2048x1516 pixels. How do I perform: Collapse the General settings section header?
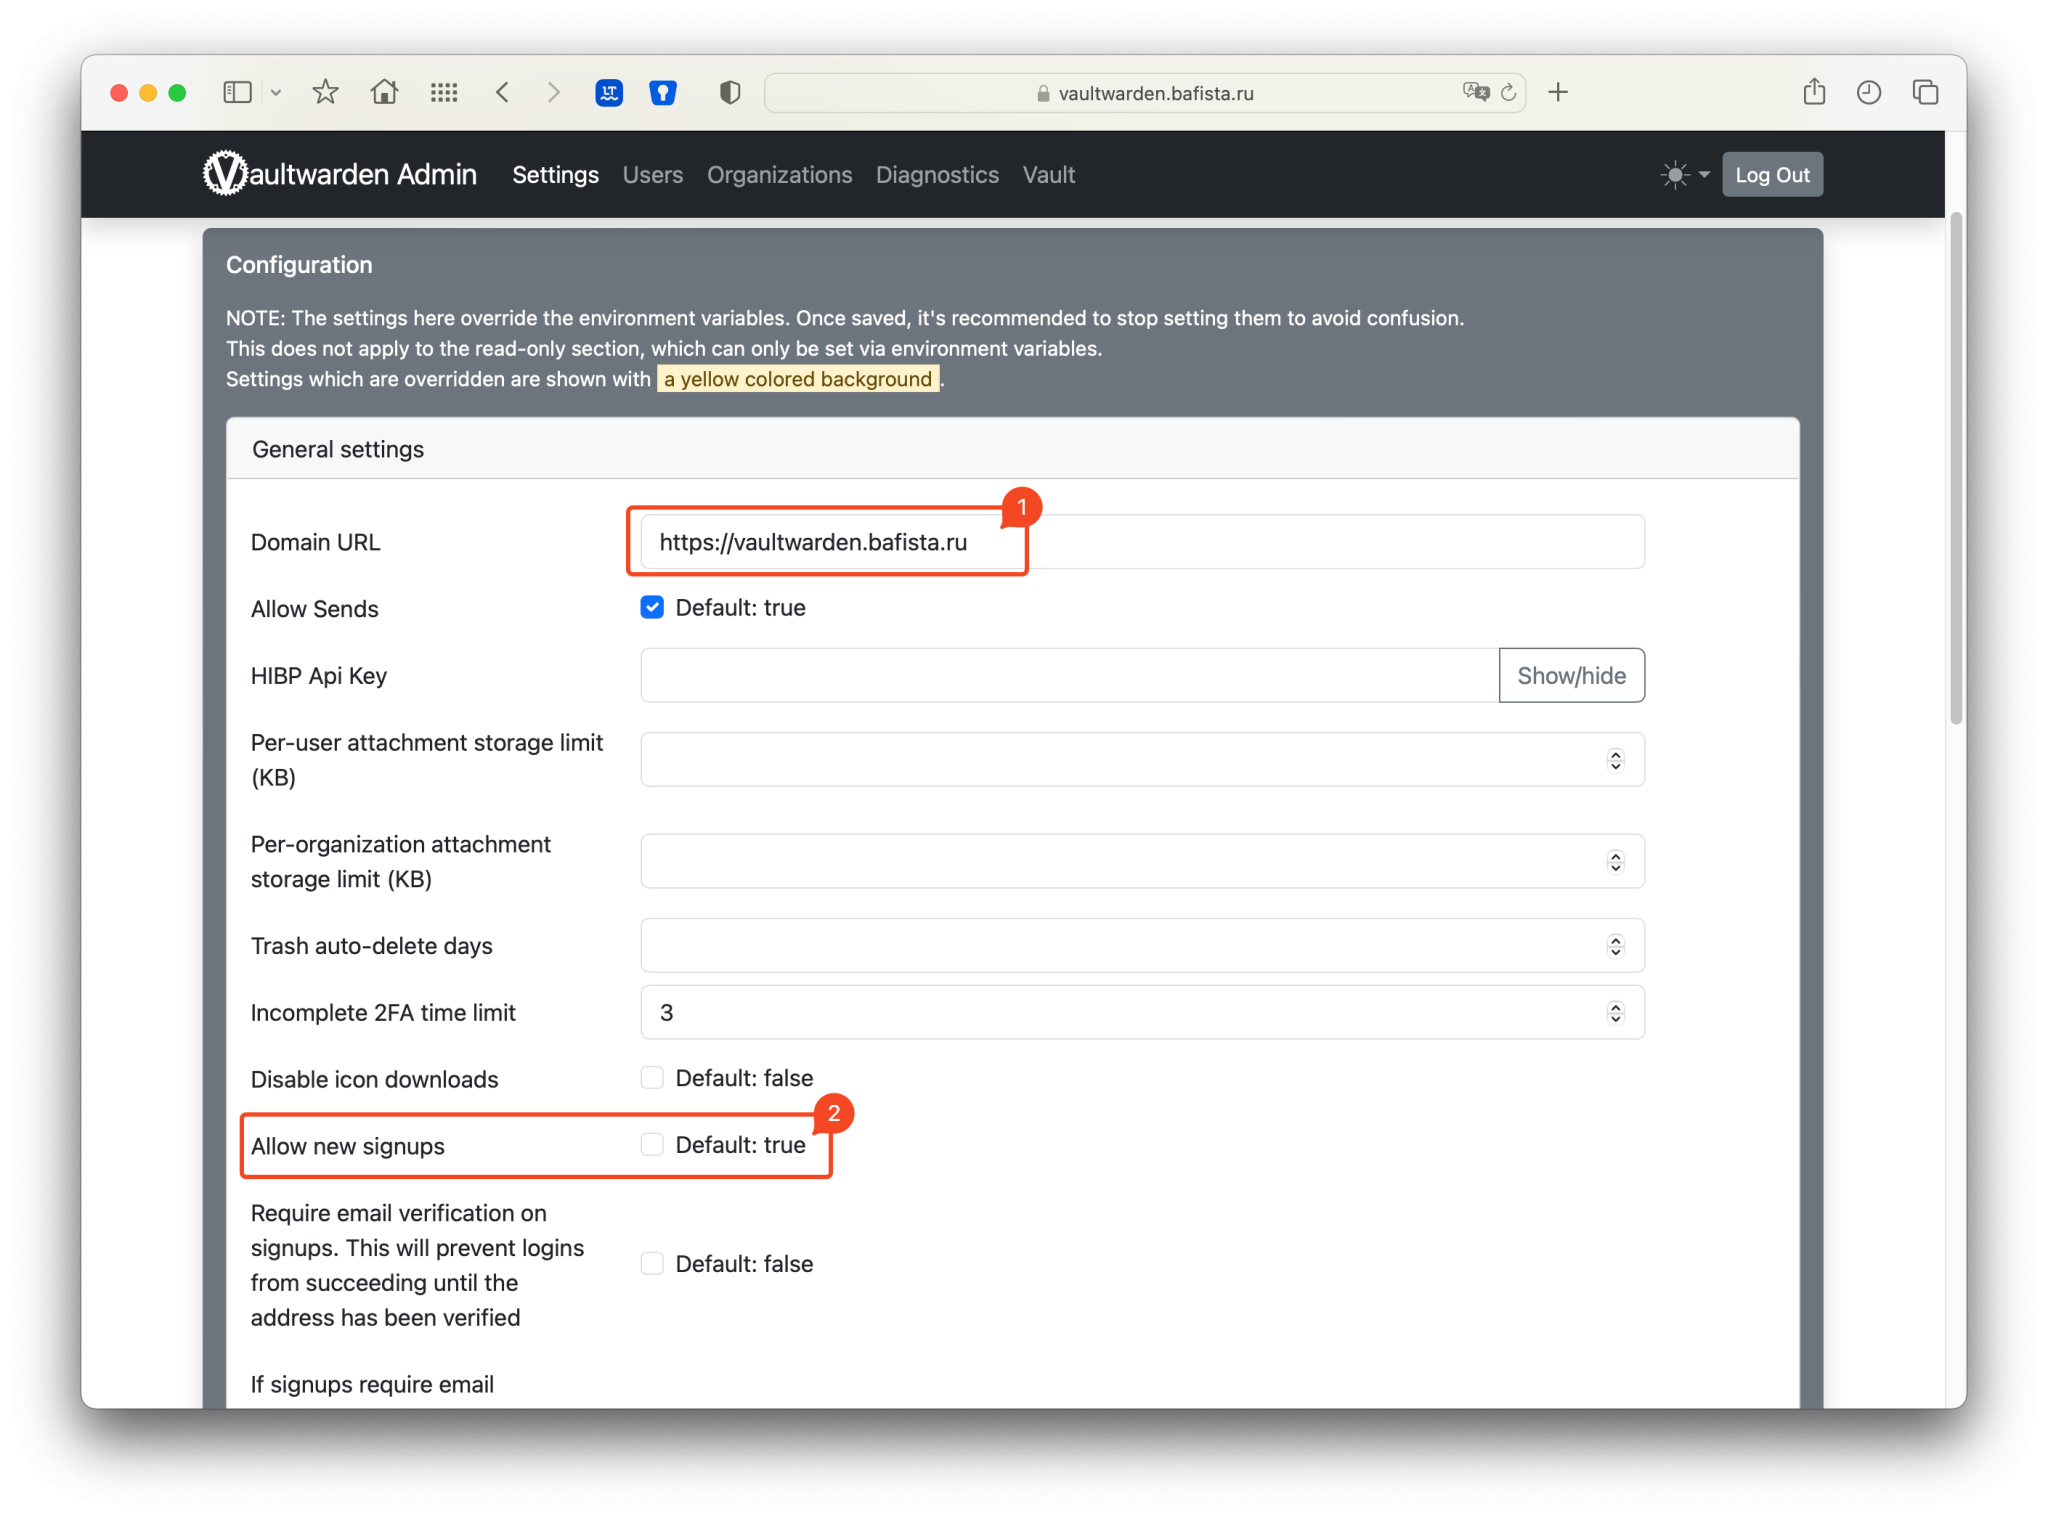pos(1013,449)
